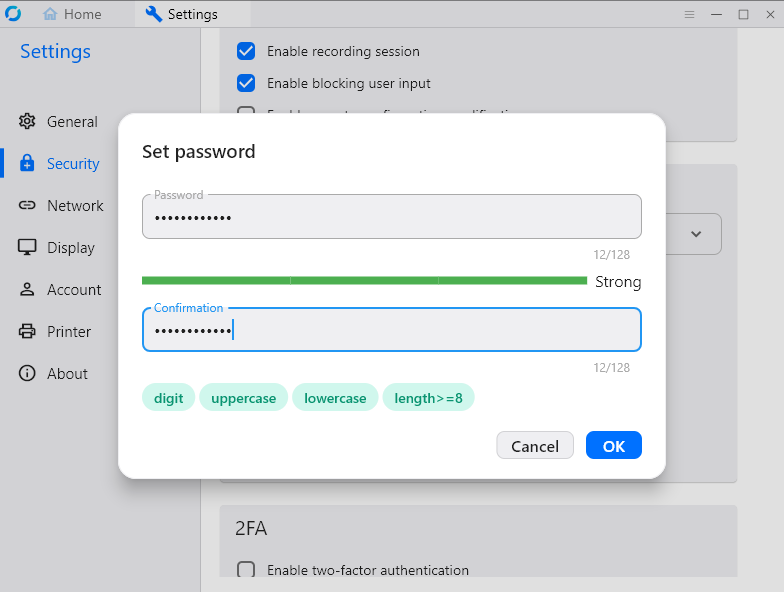Click the Security lock icon
Viewport: 784px width, 592px height.
point(27,164)
